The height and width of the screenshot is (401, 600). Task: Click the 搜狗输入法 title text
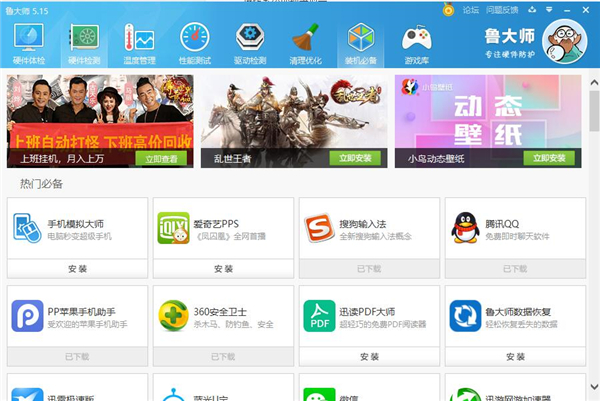[x=363, y=224]
